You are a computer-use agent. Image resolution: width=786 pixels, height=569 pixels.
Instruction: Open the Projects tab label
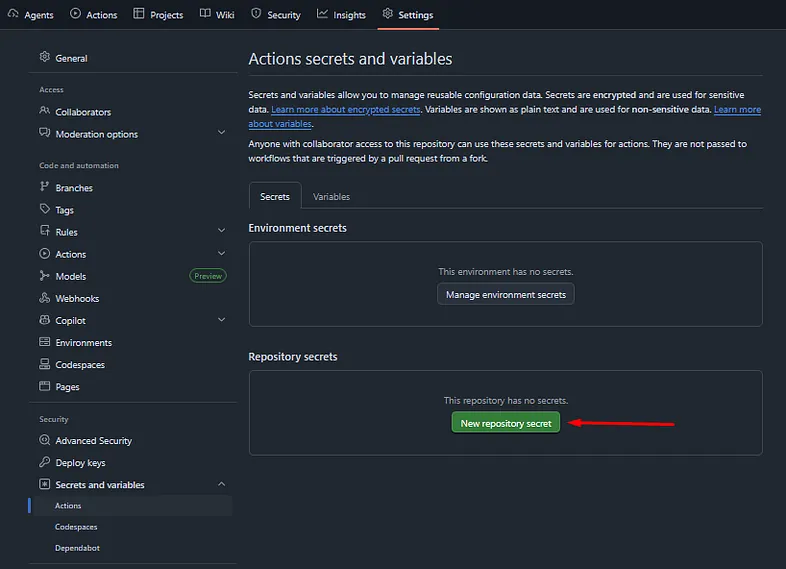pyautogui.click(x=166, y=16)
